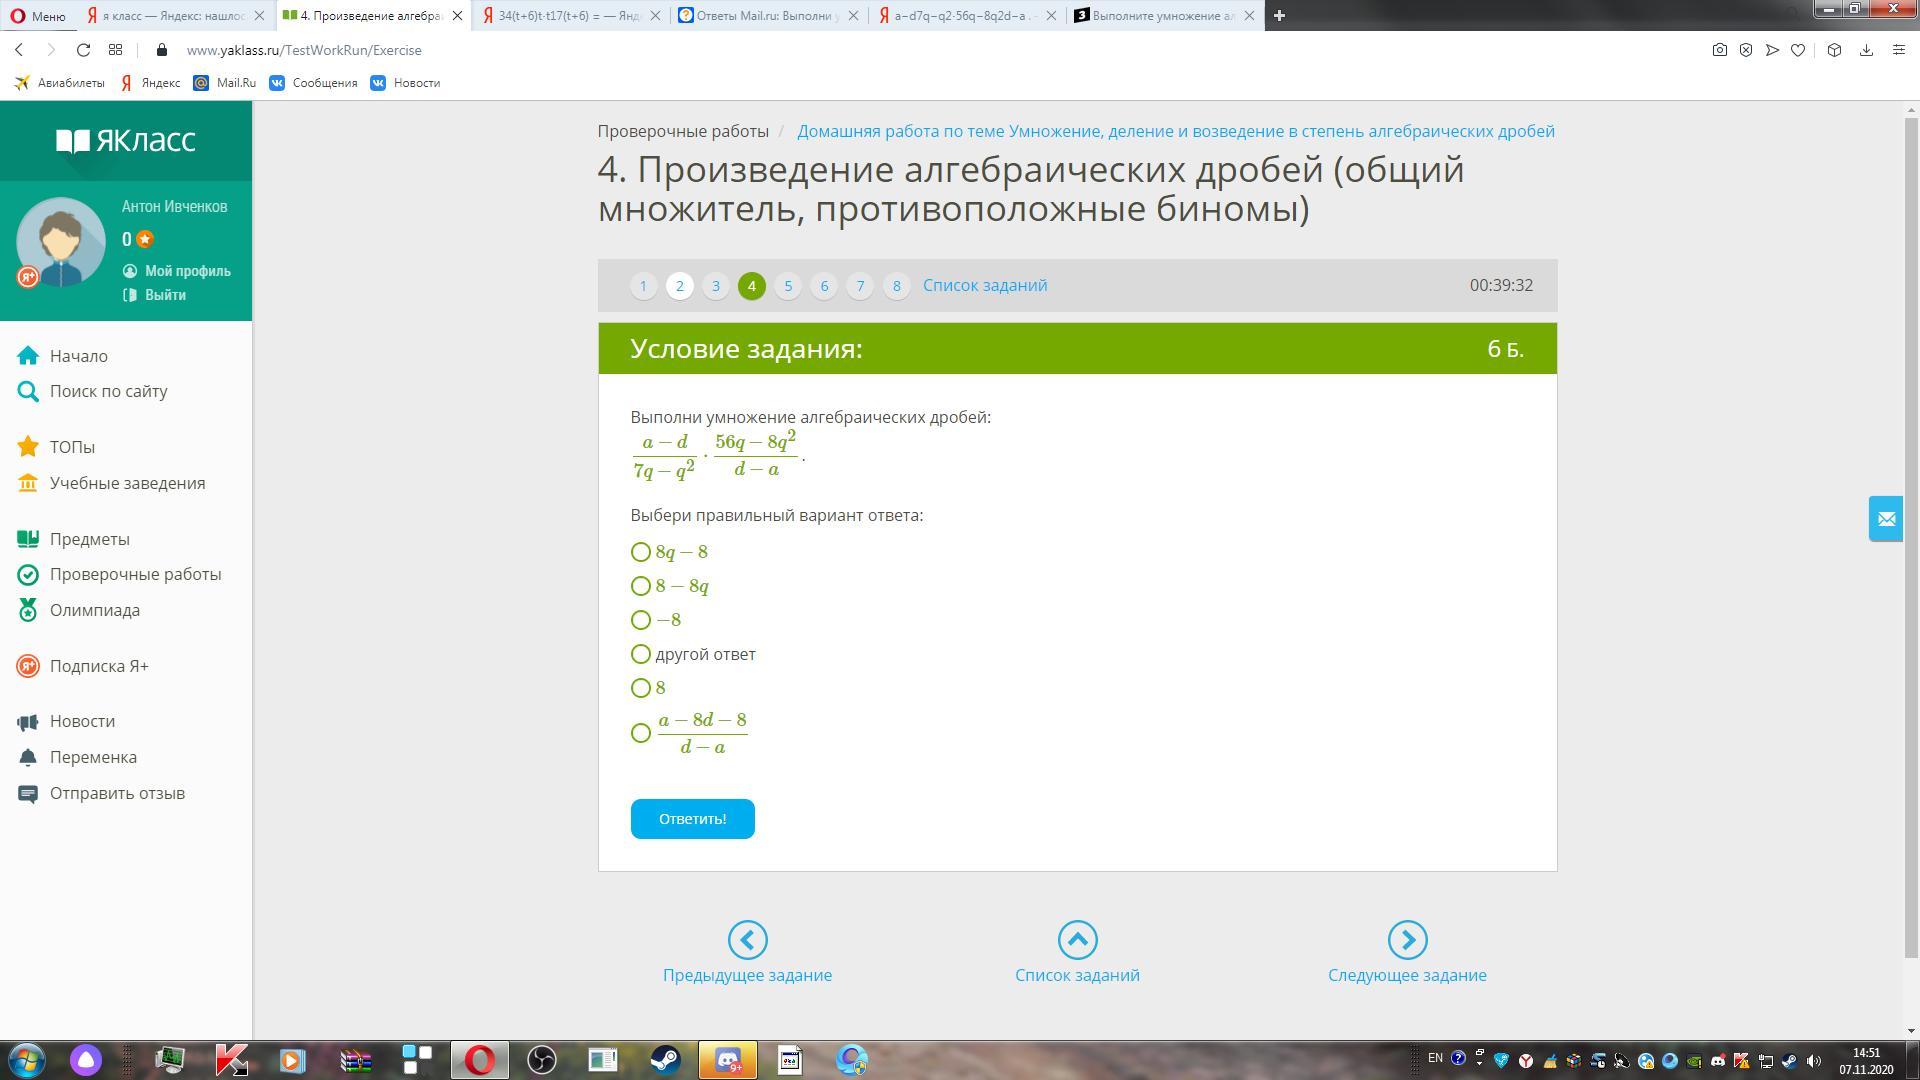Select the answer option 8q − 8
This screenshot has height=1080, width=1920.
pyautogui.click(x=641, y=552)
